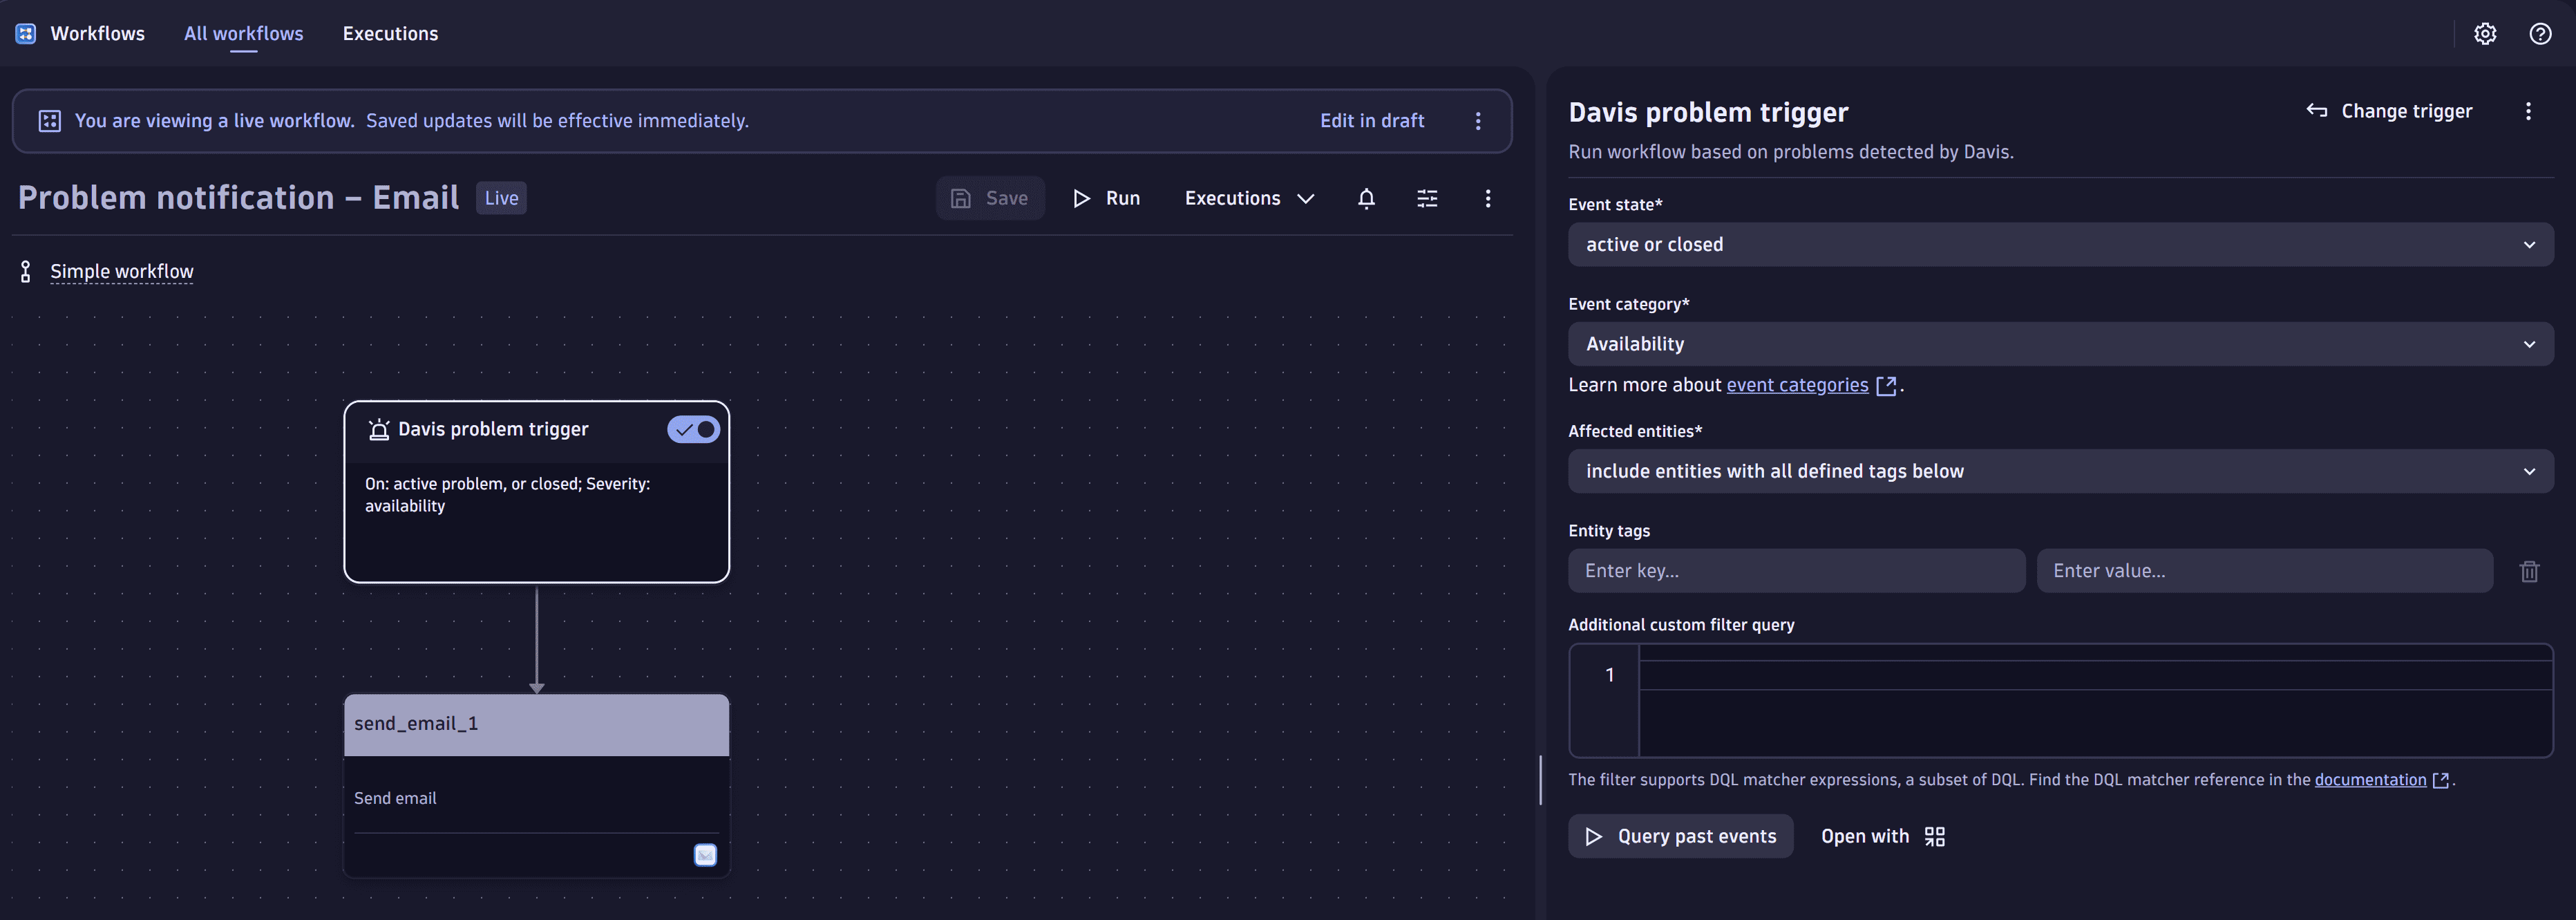Open the event categories link
Viewport: 2576px width, 920px height.
(x=1797, y=385)
